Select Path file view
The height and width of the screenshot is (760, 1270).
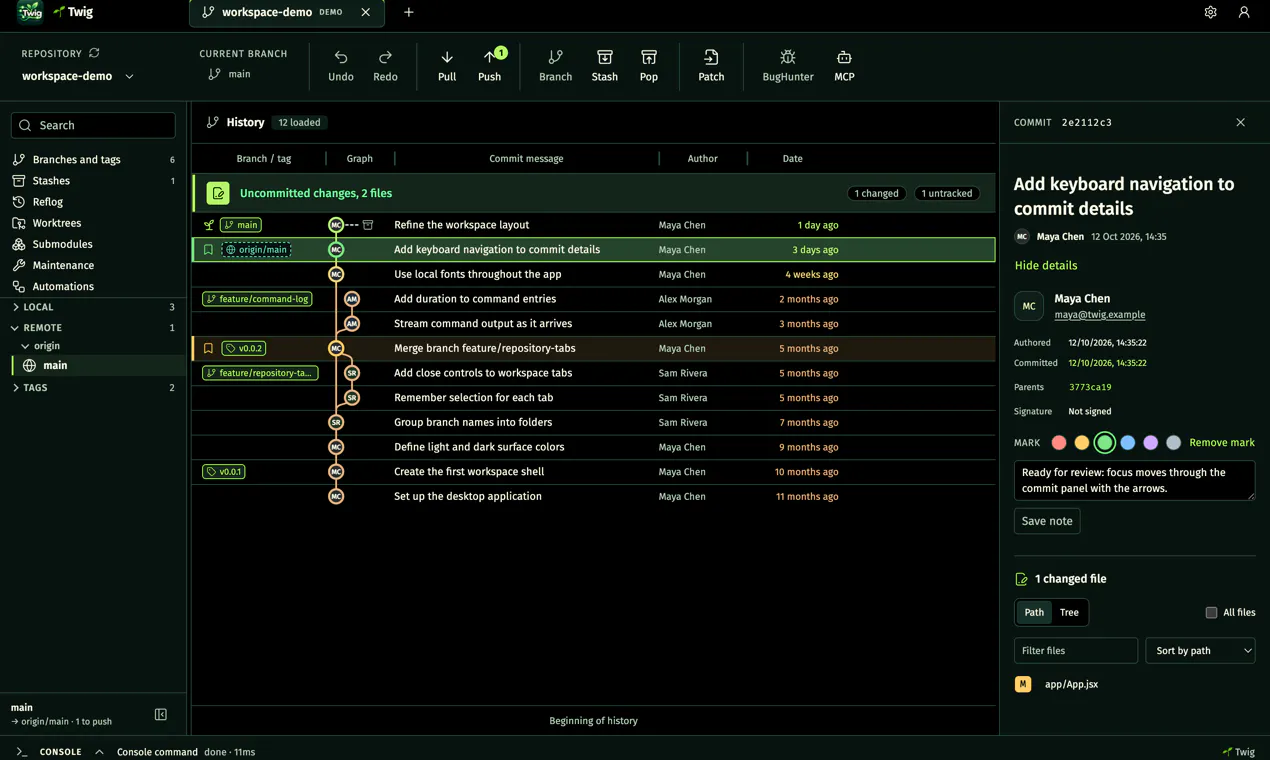(x=1034, y=612)
